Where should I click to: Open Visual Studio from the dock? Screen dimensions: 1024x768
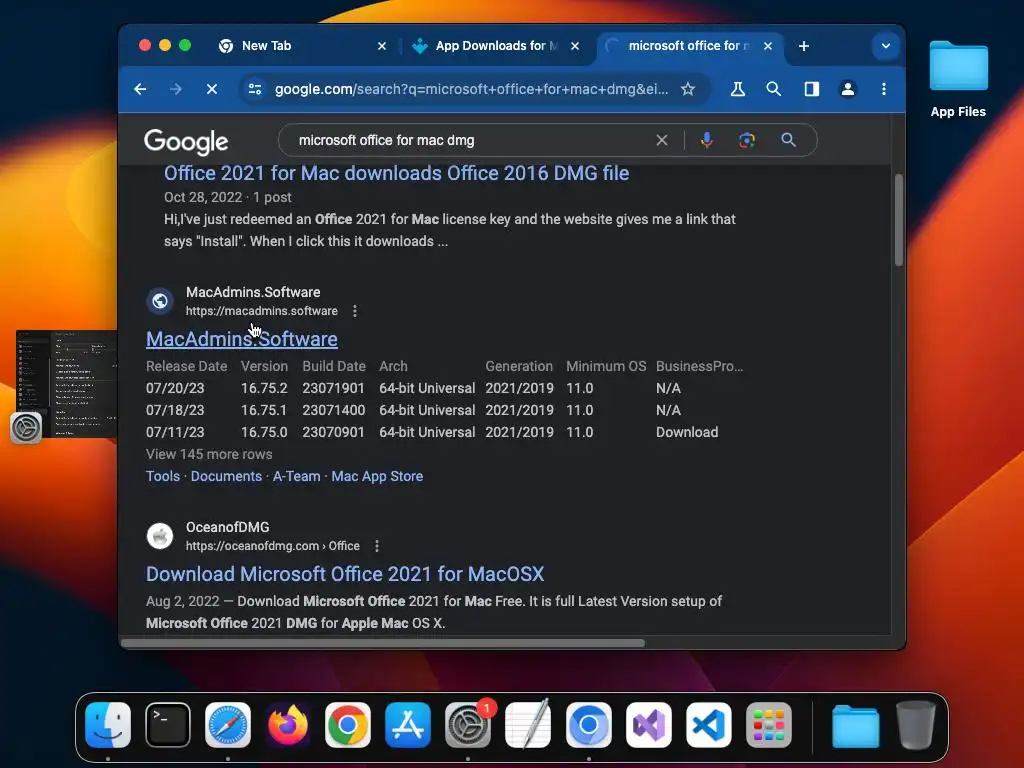pos(648,725)
